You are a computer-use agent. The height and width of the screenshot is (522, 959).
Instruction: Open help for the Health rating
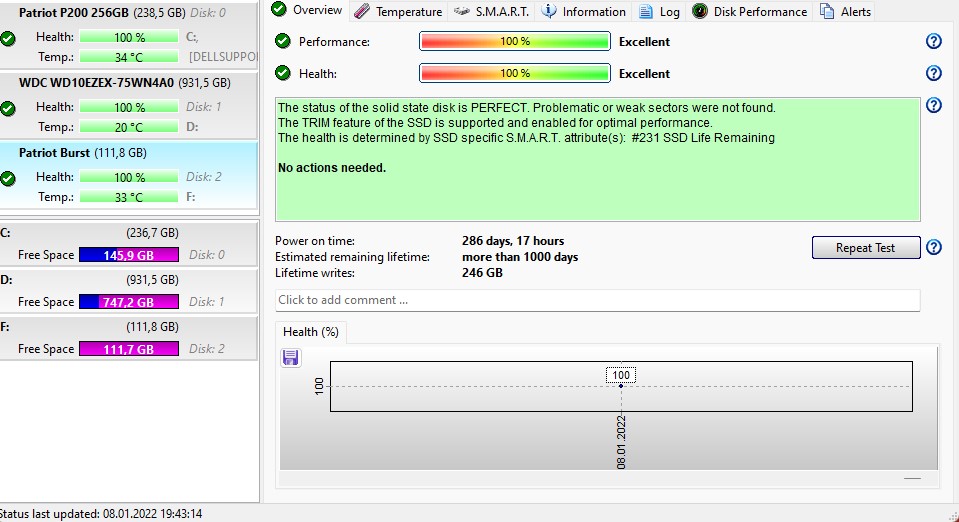[x=933, y=73]
